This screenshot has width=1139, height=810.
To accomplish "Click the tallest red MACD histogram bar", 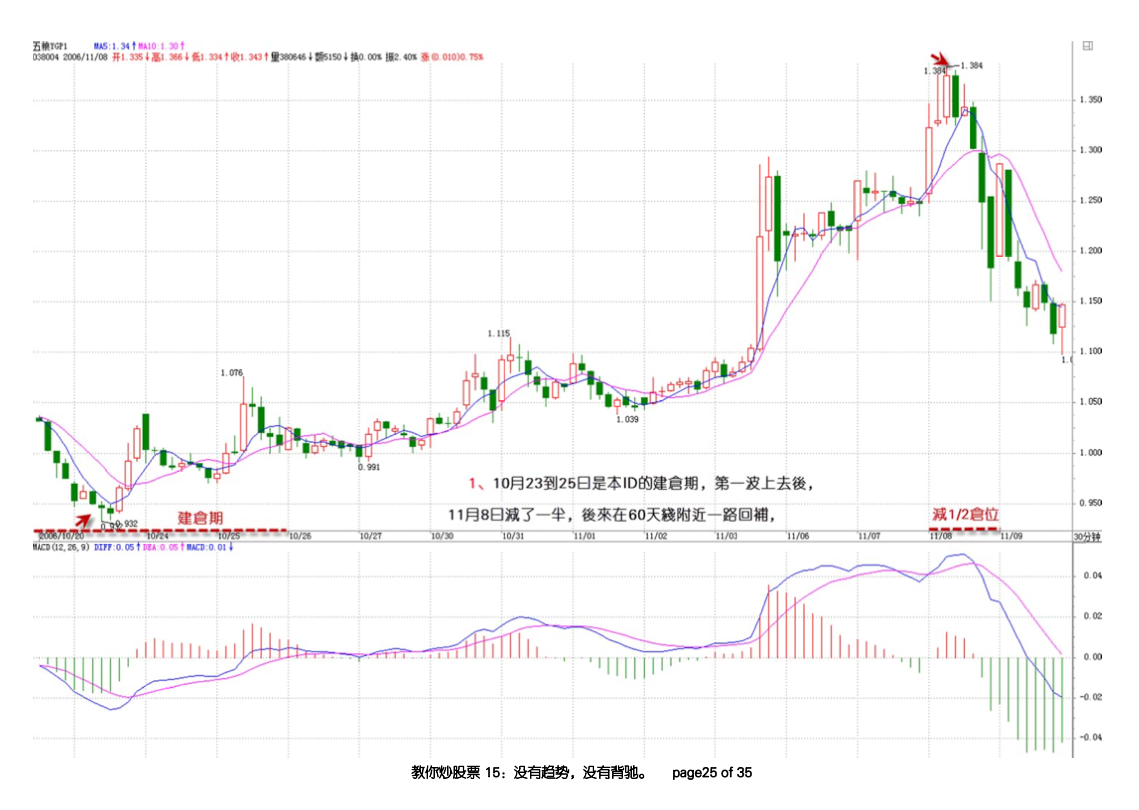I will 770,615.
